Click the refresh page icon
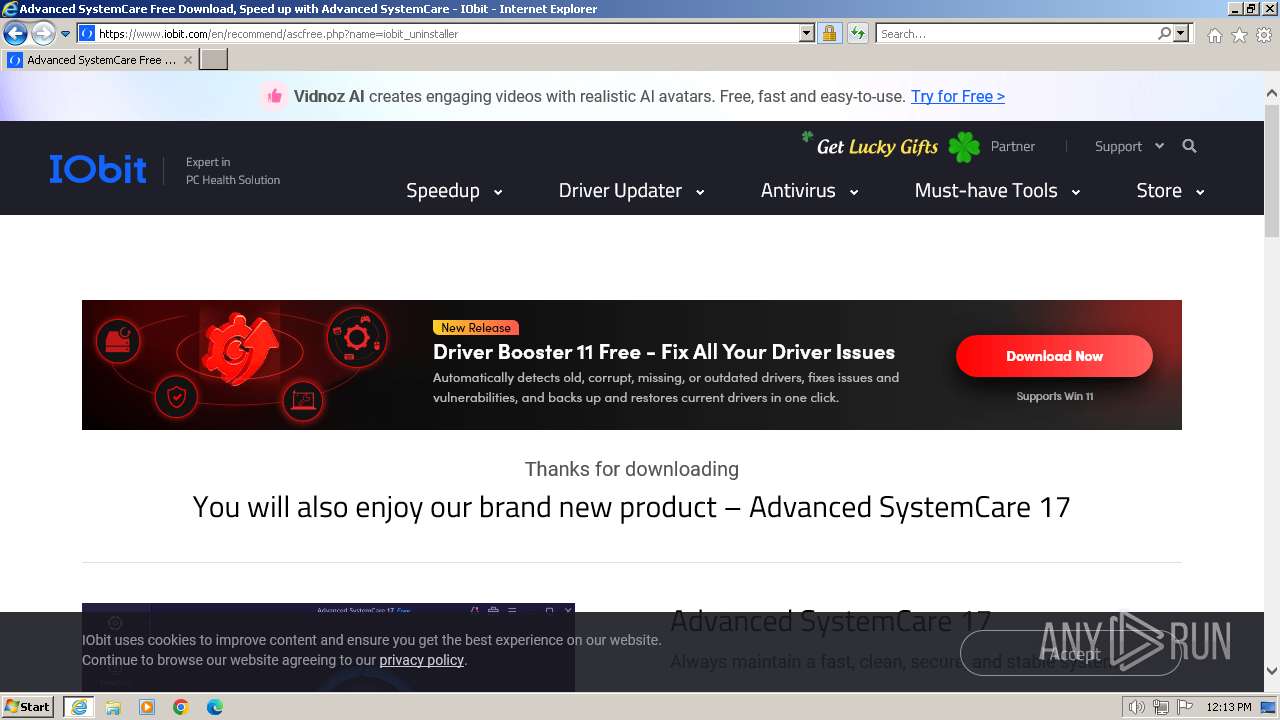The width and height of the screenshot is (1280, 720). [x=857, y=33]
